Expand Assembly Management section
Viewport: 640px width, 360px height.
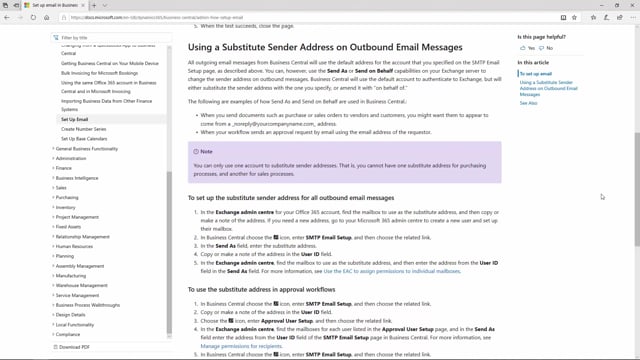coord(80,266)
